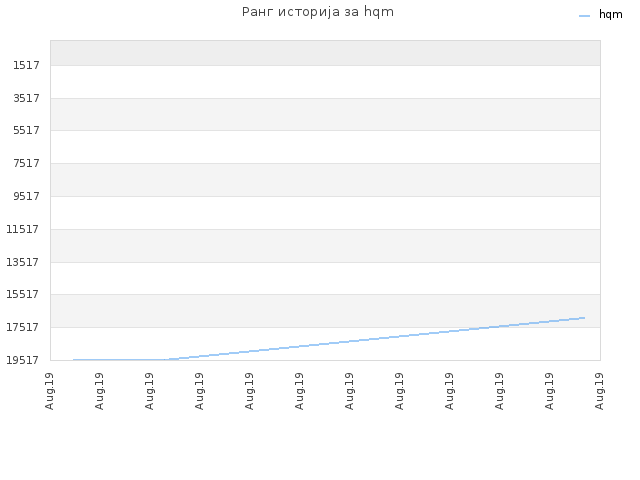Image resolution: width=640 pixels, height=480 pixels.
Task: Click the hqm line crossing the 17517 gridline
Action: 495,327
